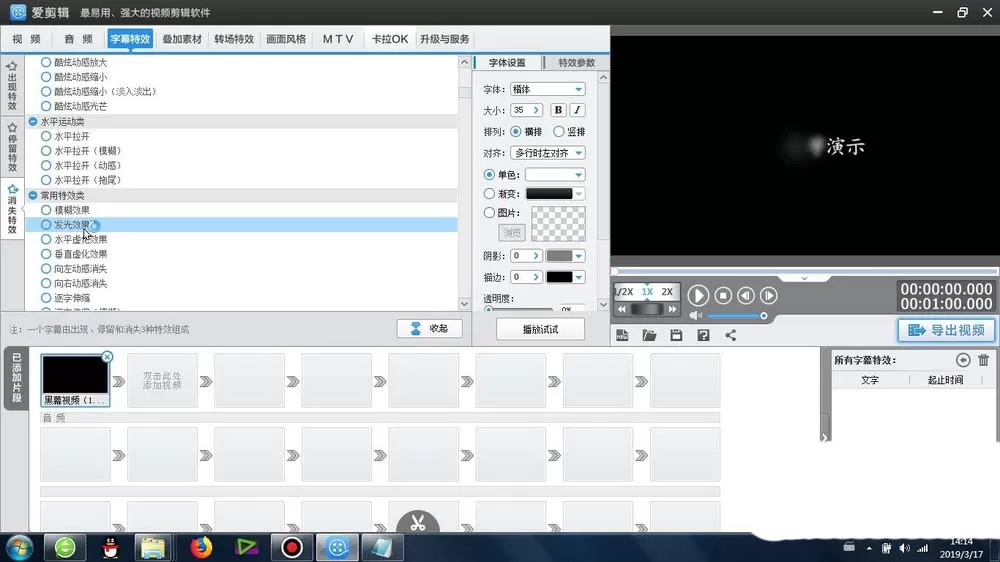
Task: Open the 对齐 alignment dropdown
Action: (578, 153)
